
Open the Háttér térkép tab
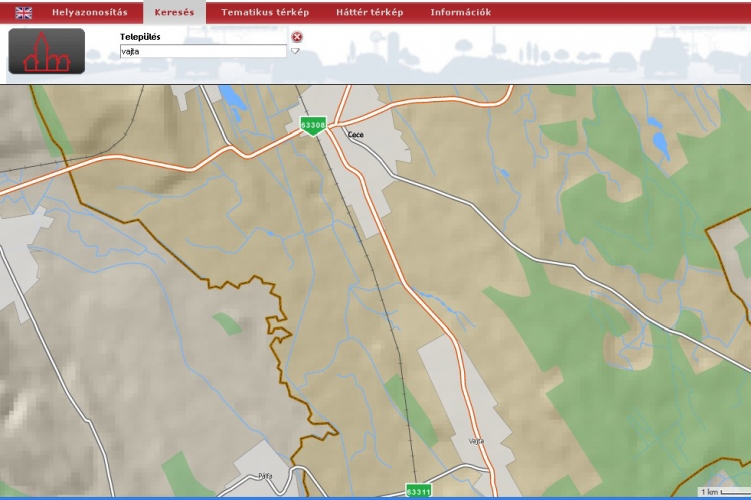tap(369, 13)
